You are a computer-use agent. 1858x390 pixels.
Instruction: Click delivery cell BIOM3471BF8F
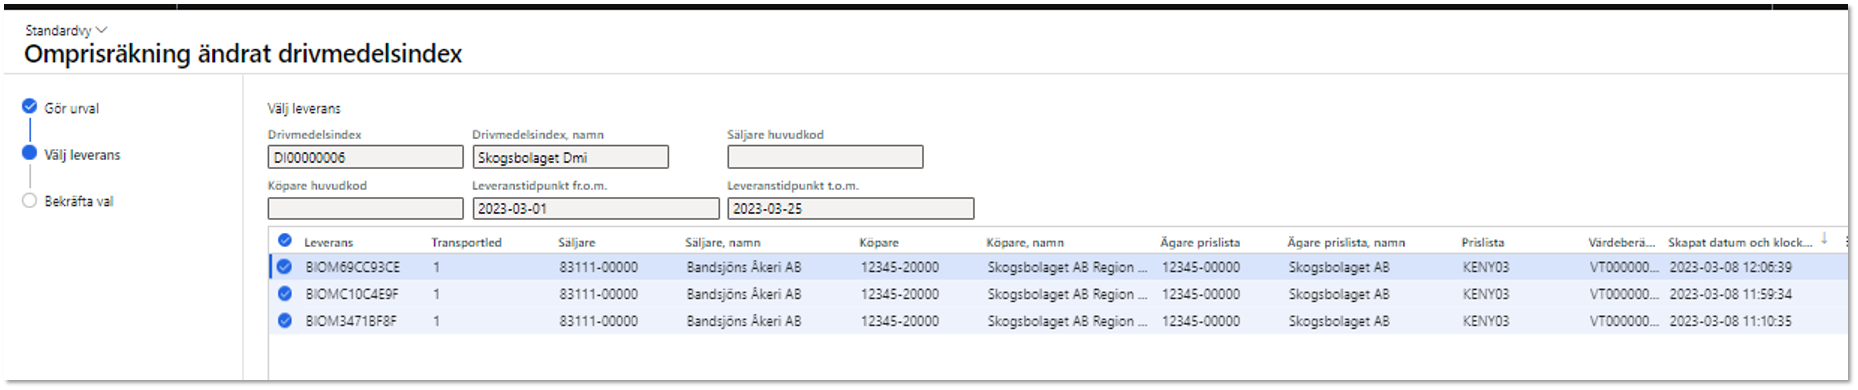[x=351, y=321]
